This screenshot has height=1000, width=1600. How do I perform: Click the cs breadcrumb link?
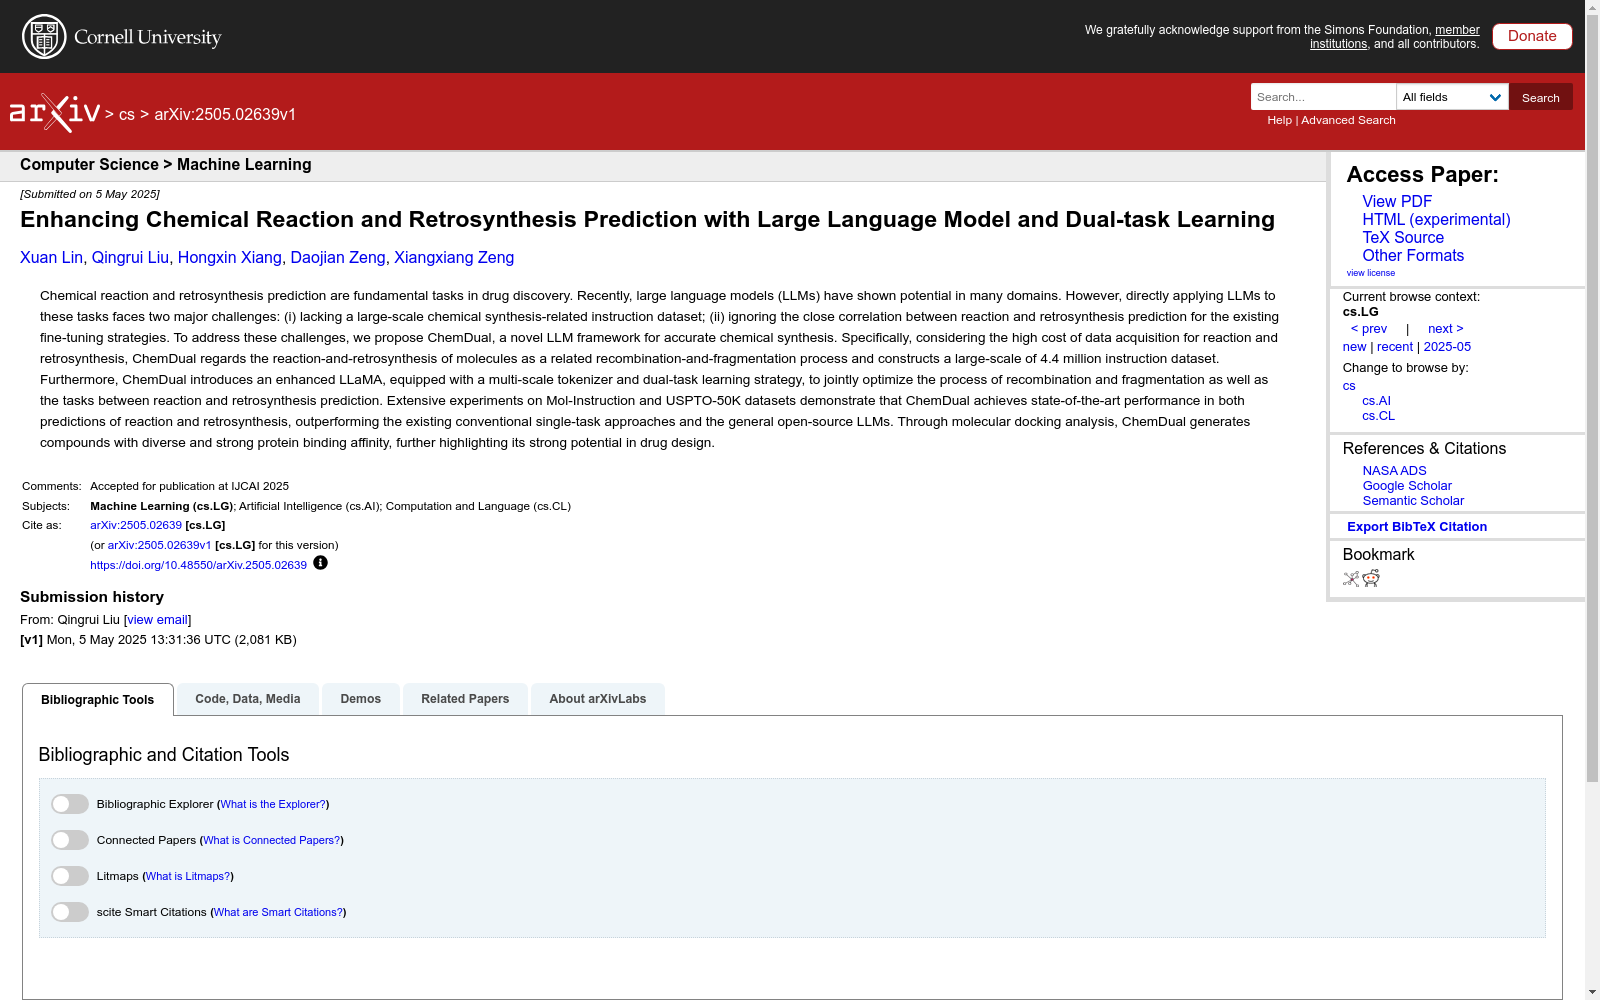(x=126, y=114)
